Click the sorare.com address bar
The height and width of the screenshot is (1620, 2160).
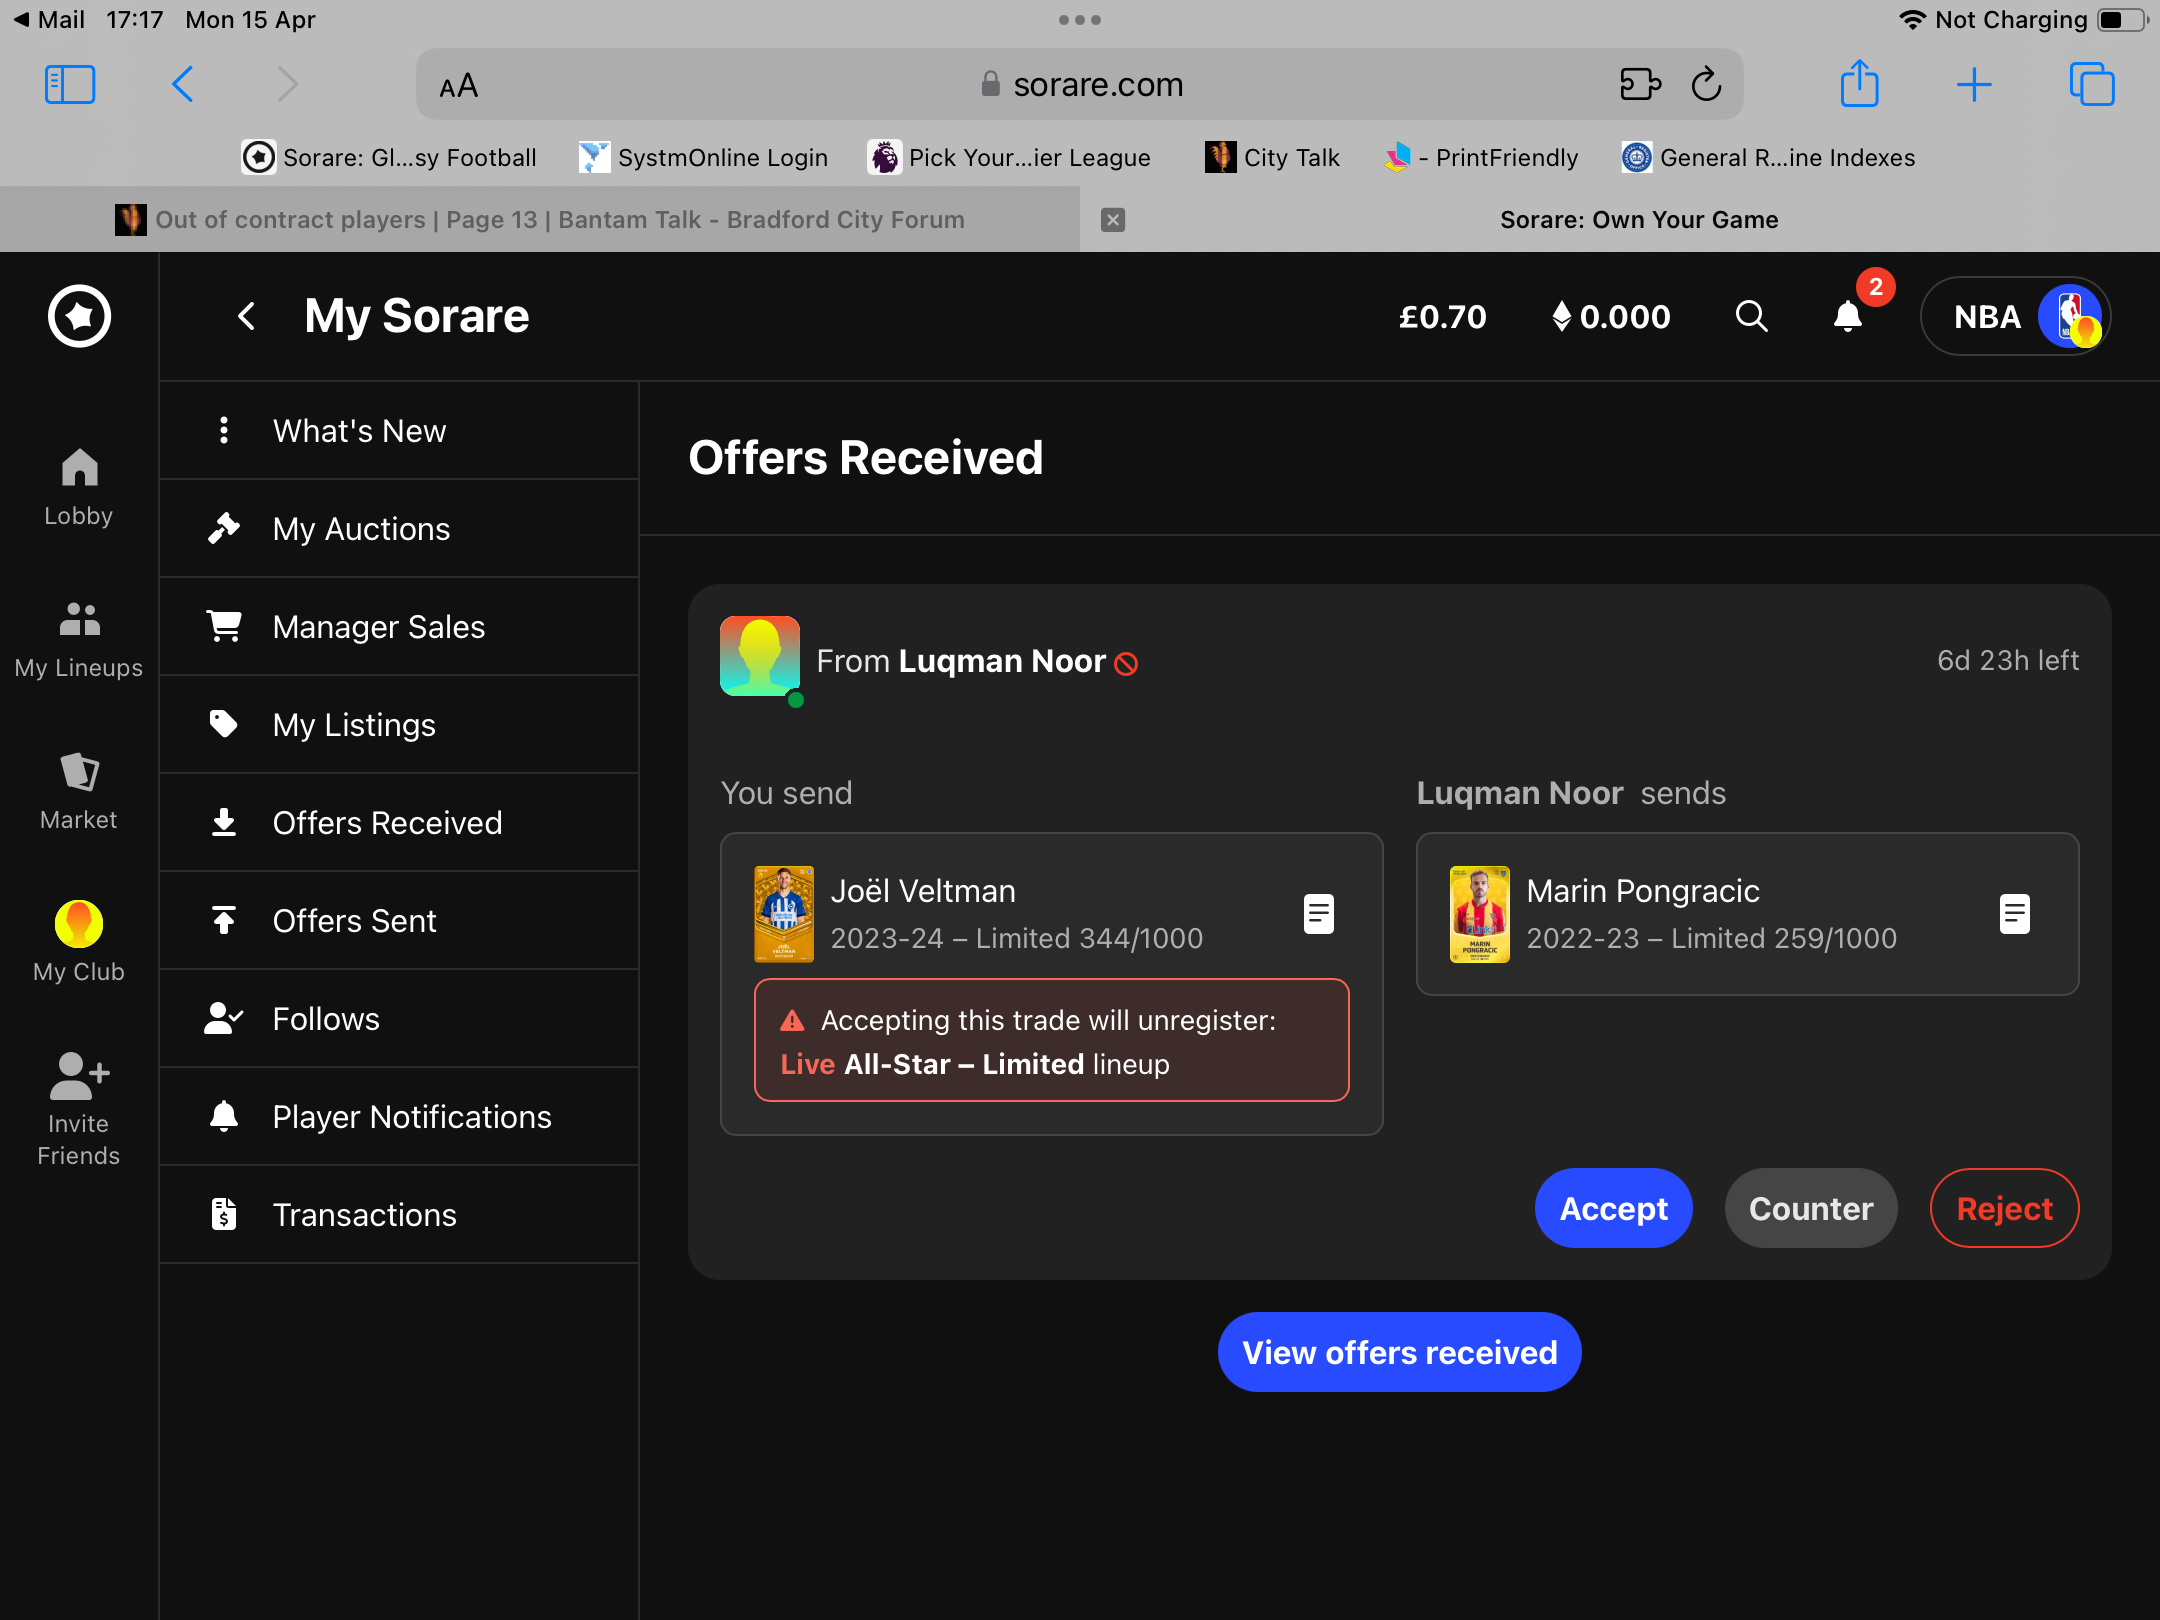pos(1080,85)
